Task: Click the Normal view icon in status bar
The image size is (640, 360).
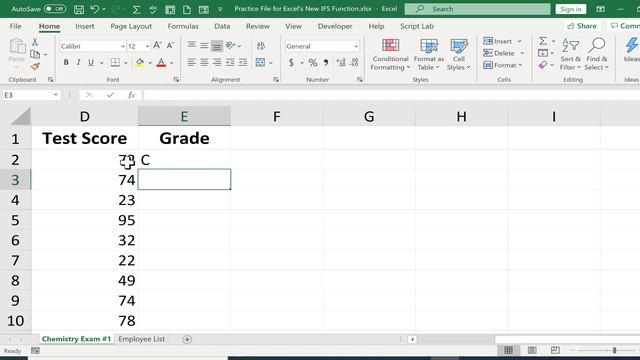Action: 509,350
